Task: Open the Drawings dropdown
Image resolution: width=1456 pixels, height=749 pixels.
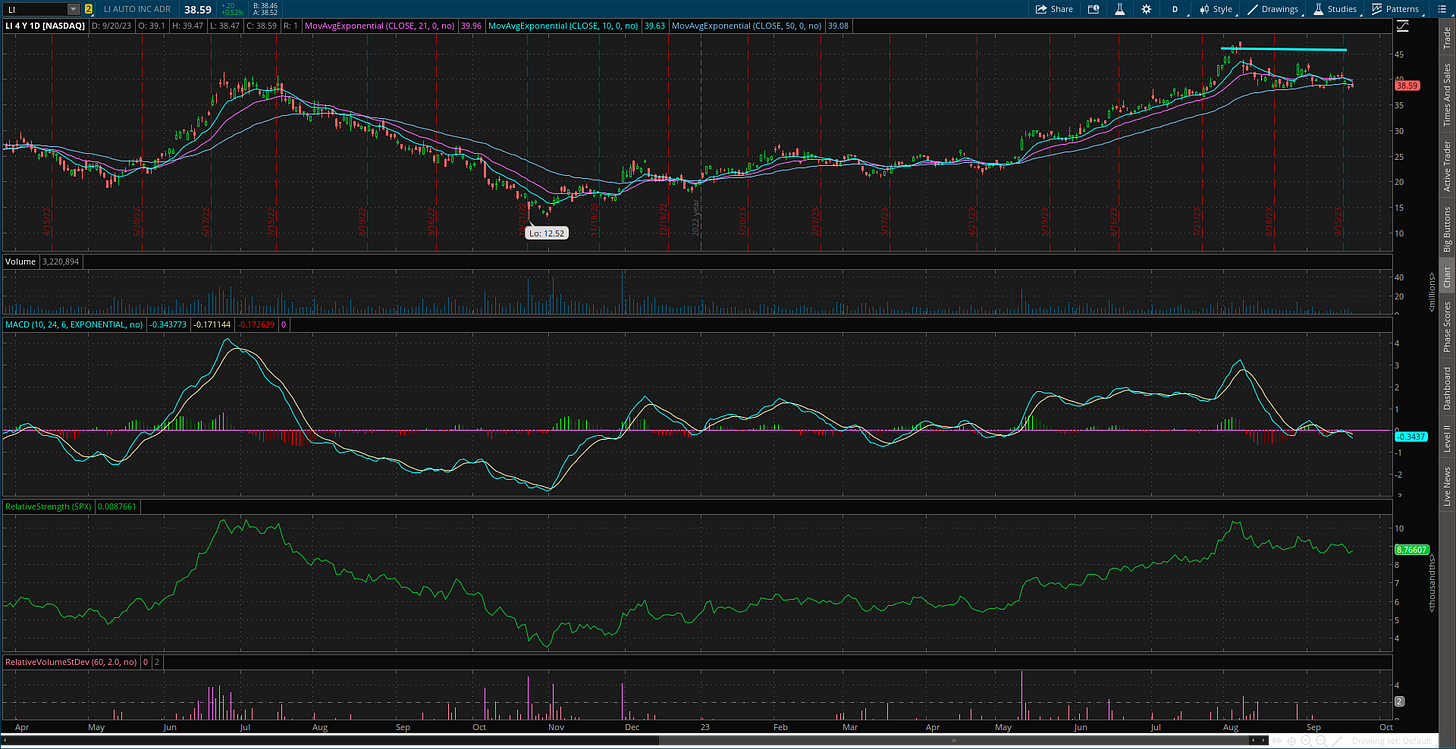Action: tap(1273, 9)
